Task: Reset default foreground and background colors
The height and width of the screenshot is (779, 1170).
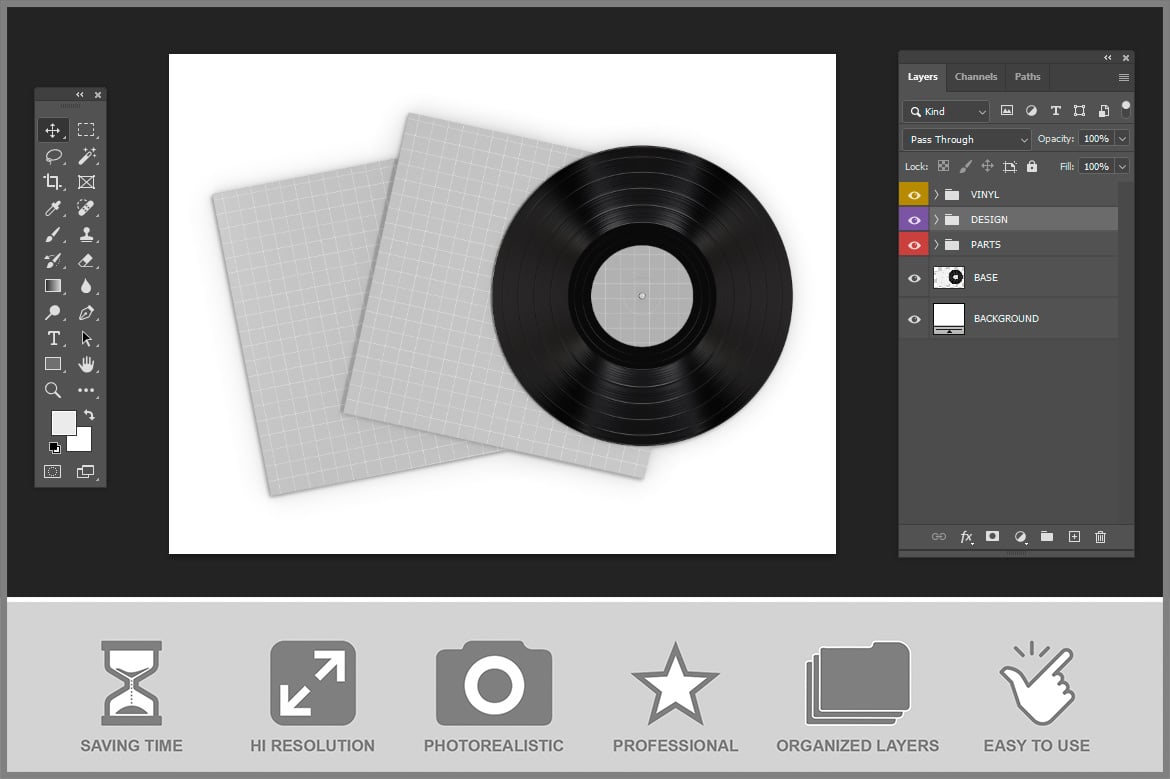Action: pyautogui.click(x=54, y=448)
